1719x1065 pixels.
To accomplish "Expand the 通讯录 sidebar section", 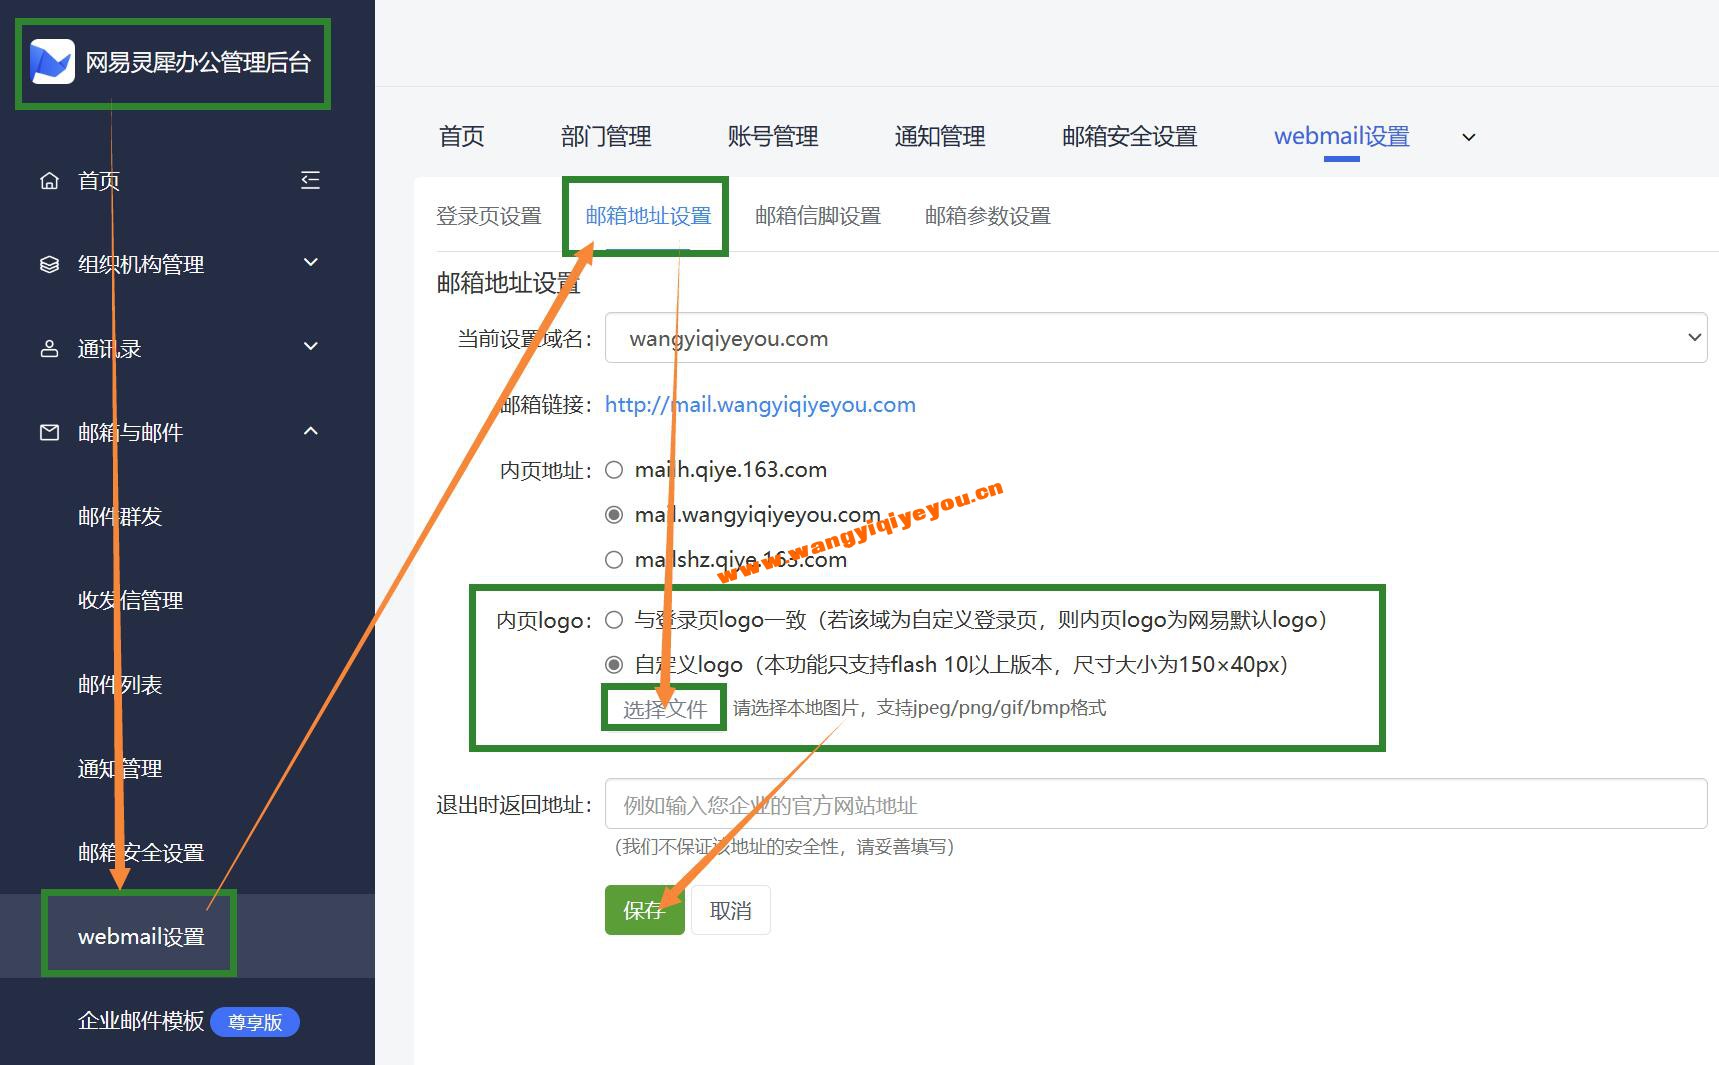I will tap(311, 346).
